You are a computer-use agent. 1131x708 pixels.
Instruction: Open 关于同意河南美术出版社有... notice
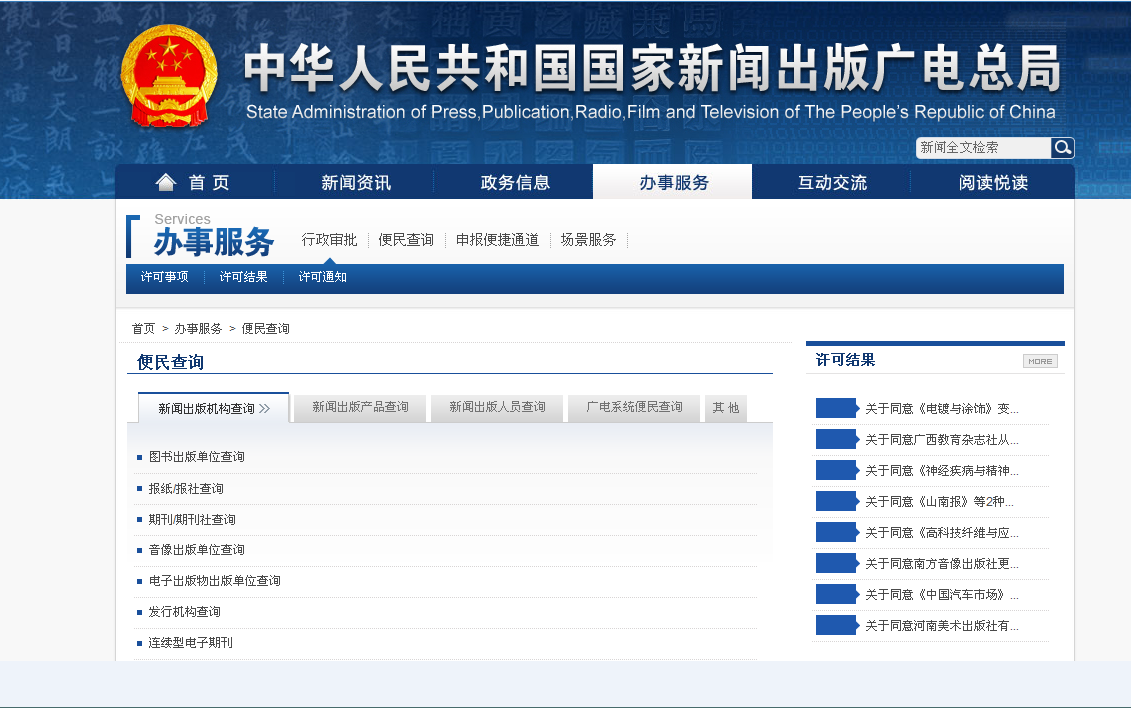[942, 626]
